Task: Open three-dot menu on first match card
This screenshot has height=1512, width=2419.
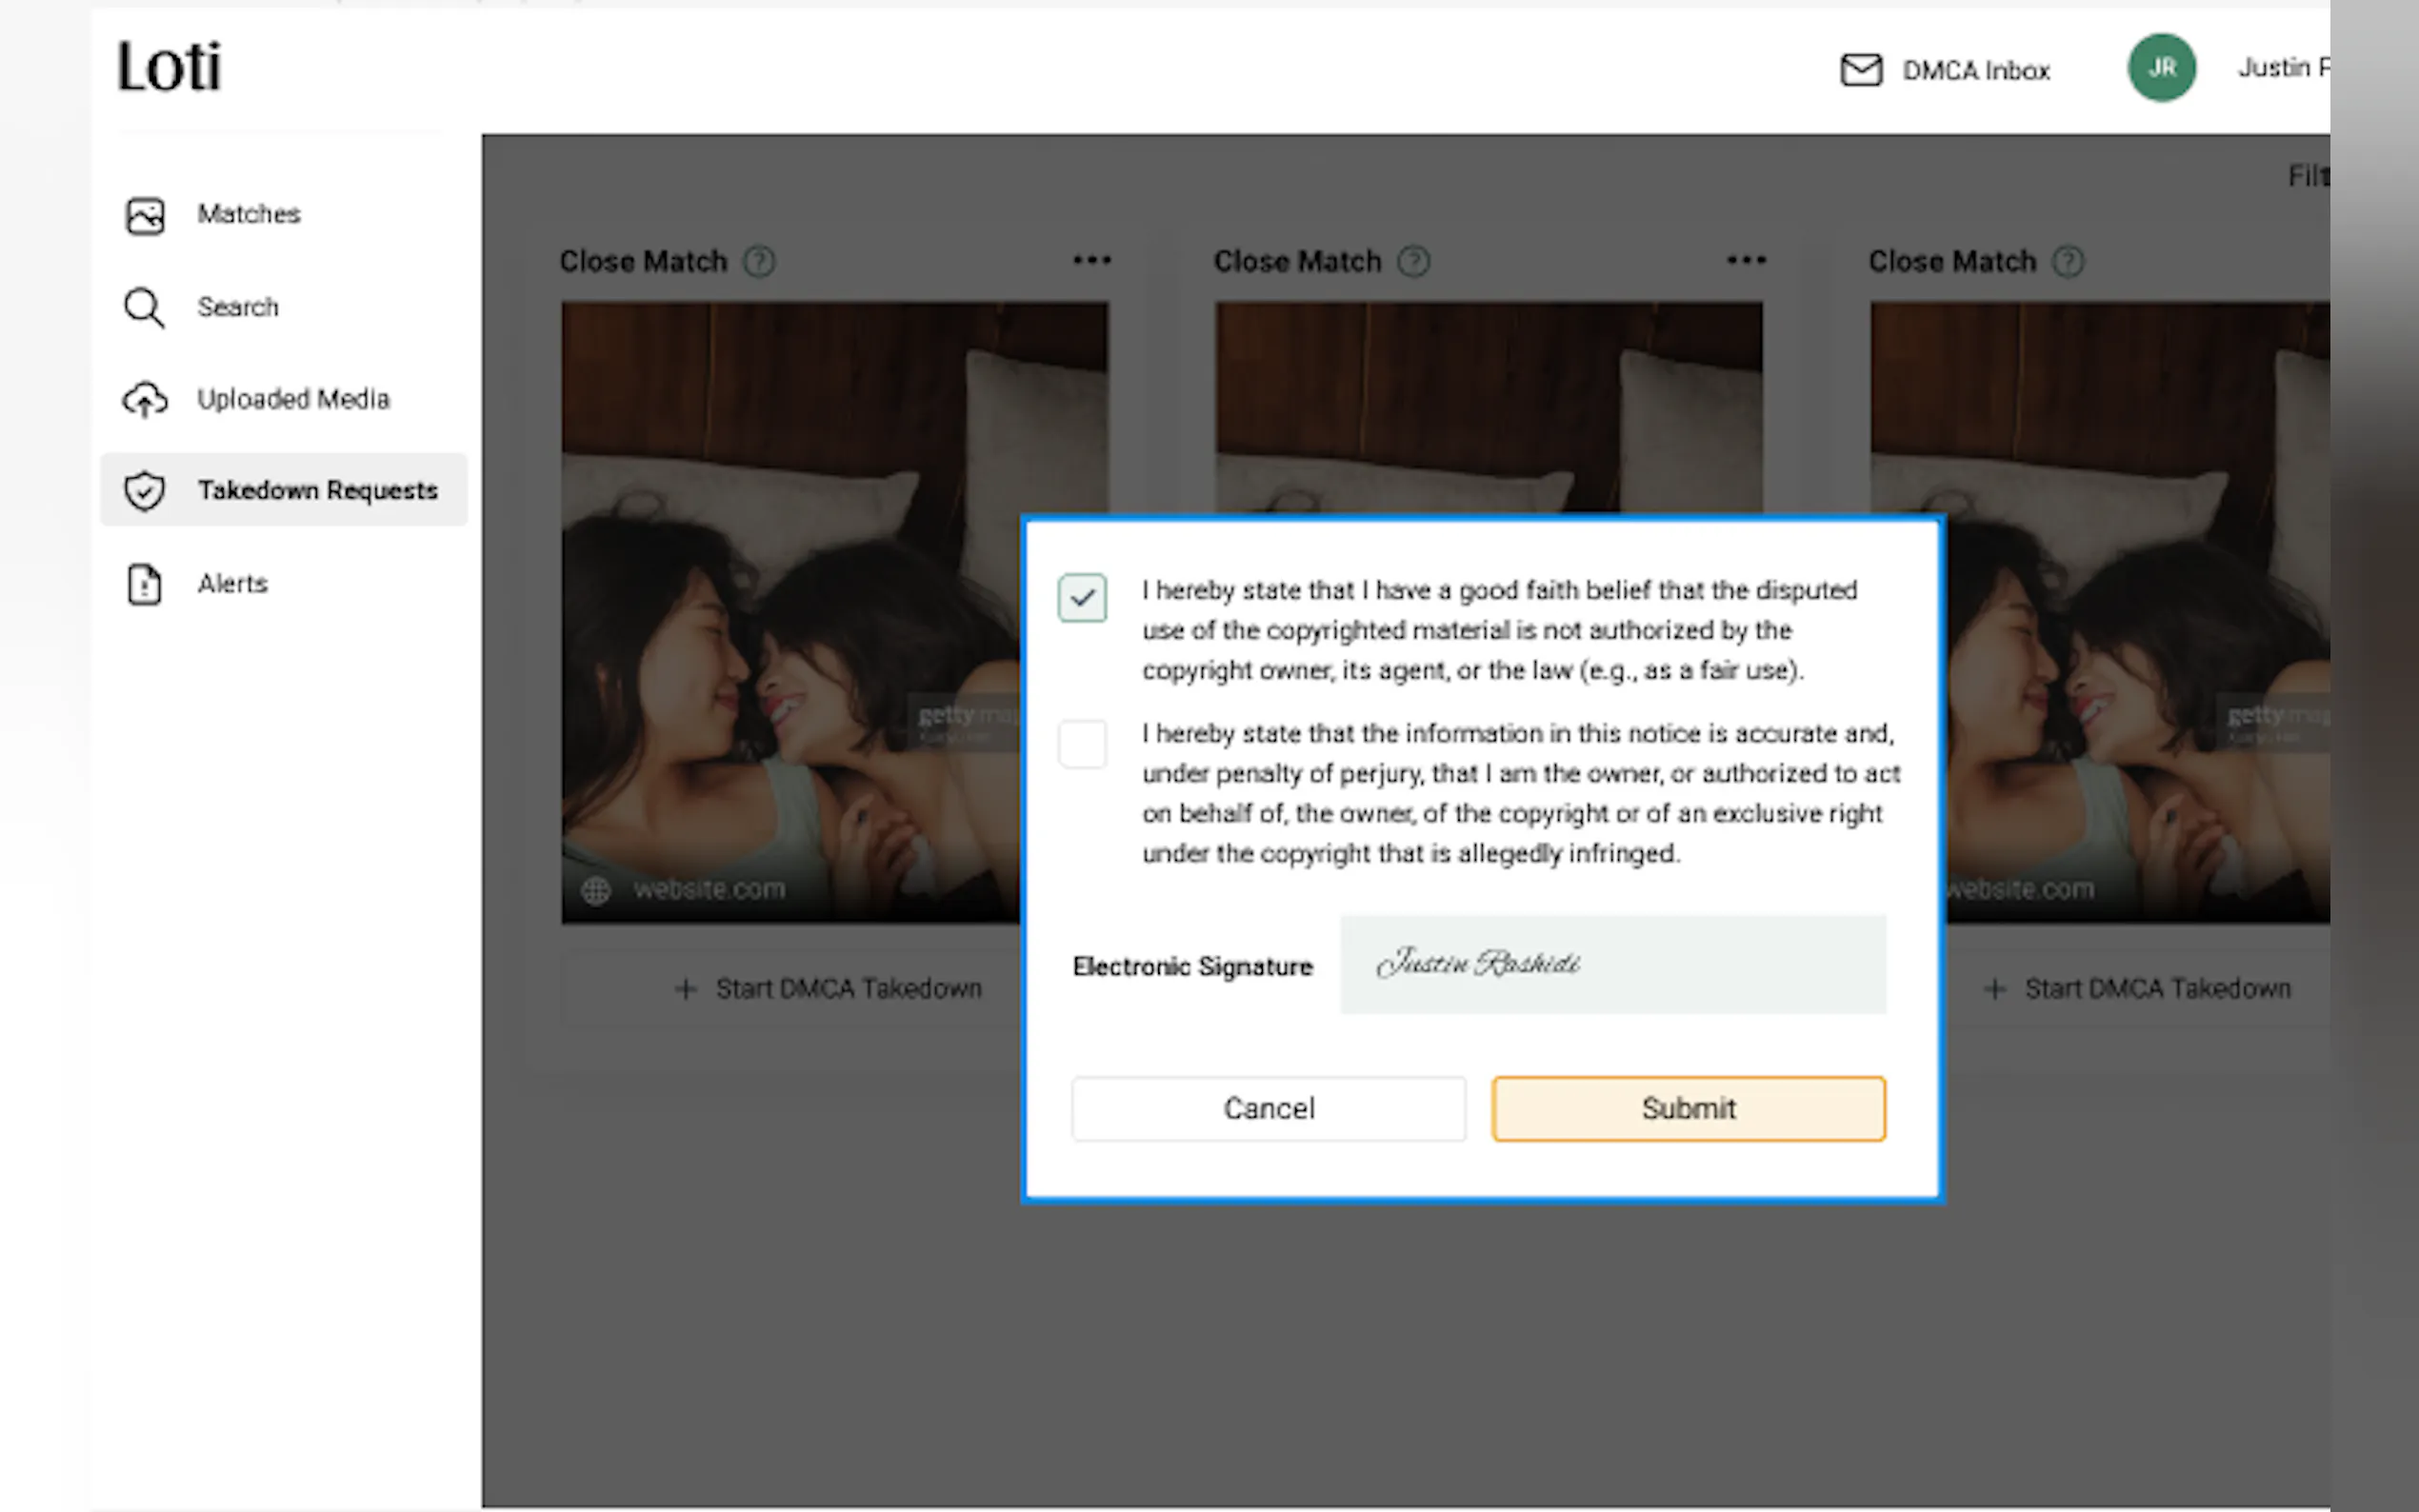Action: [1091, 260]
